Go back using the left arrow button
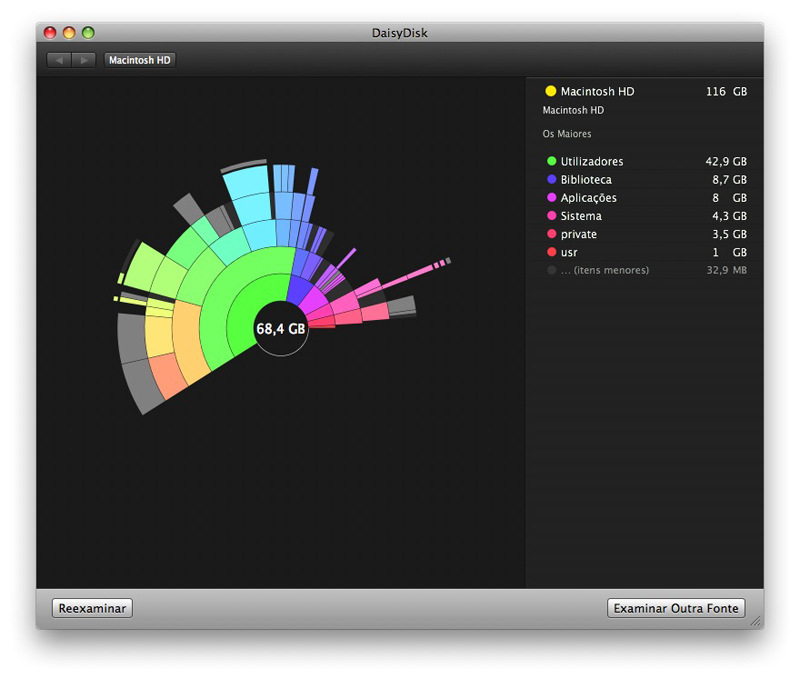 59,60
